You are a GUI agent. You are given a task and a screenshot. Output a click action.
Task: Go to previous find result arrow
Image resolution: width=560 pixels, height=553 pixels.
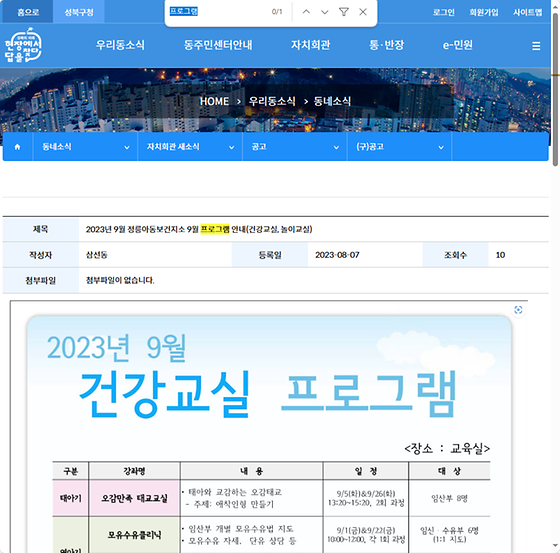(306, 12)
